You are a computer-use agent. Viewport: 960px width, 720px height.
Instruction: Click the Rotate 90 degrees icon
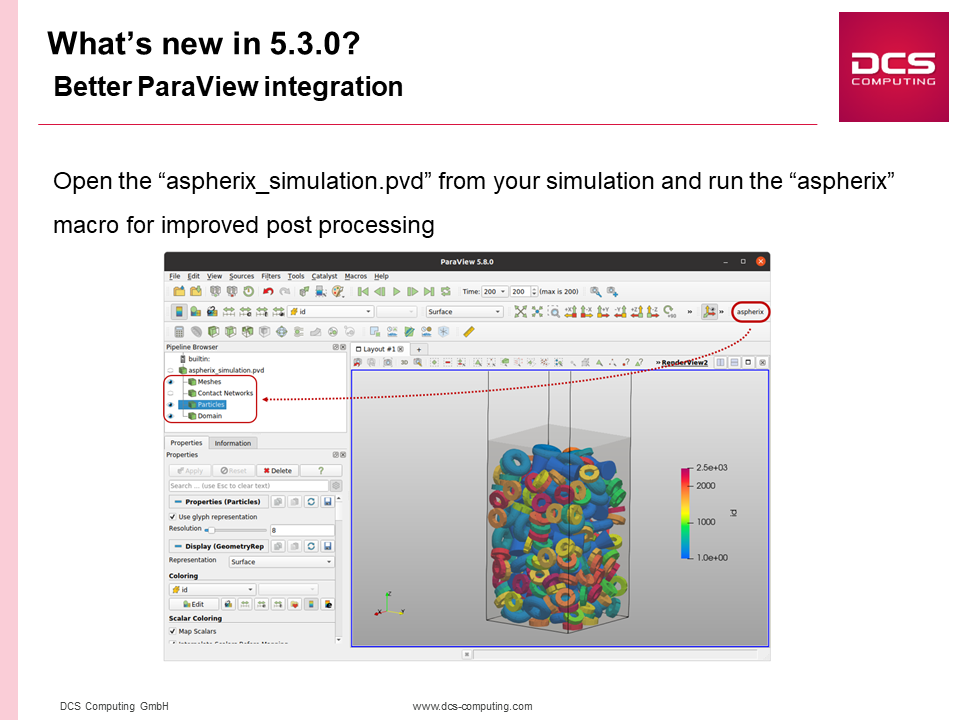pos(669,312)
